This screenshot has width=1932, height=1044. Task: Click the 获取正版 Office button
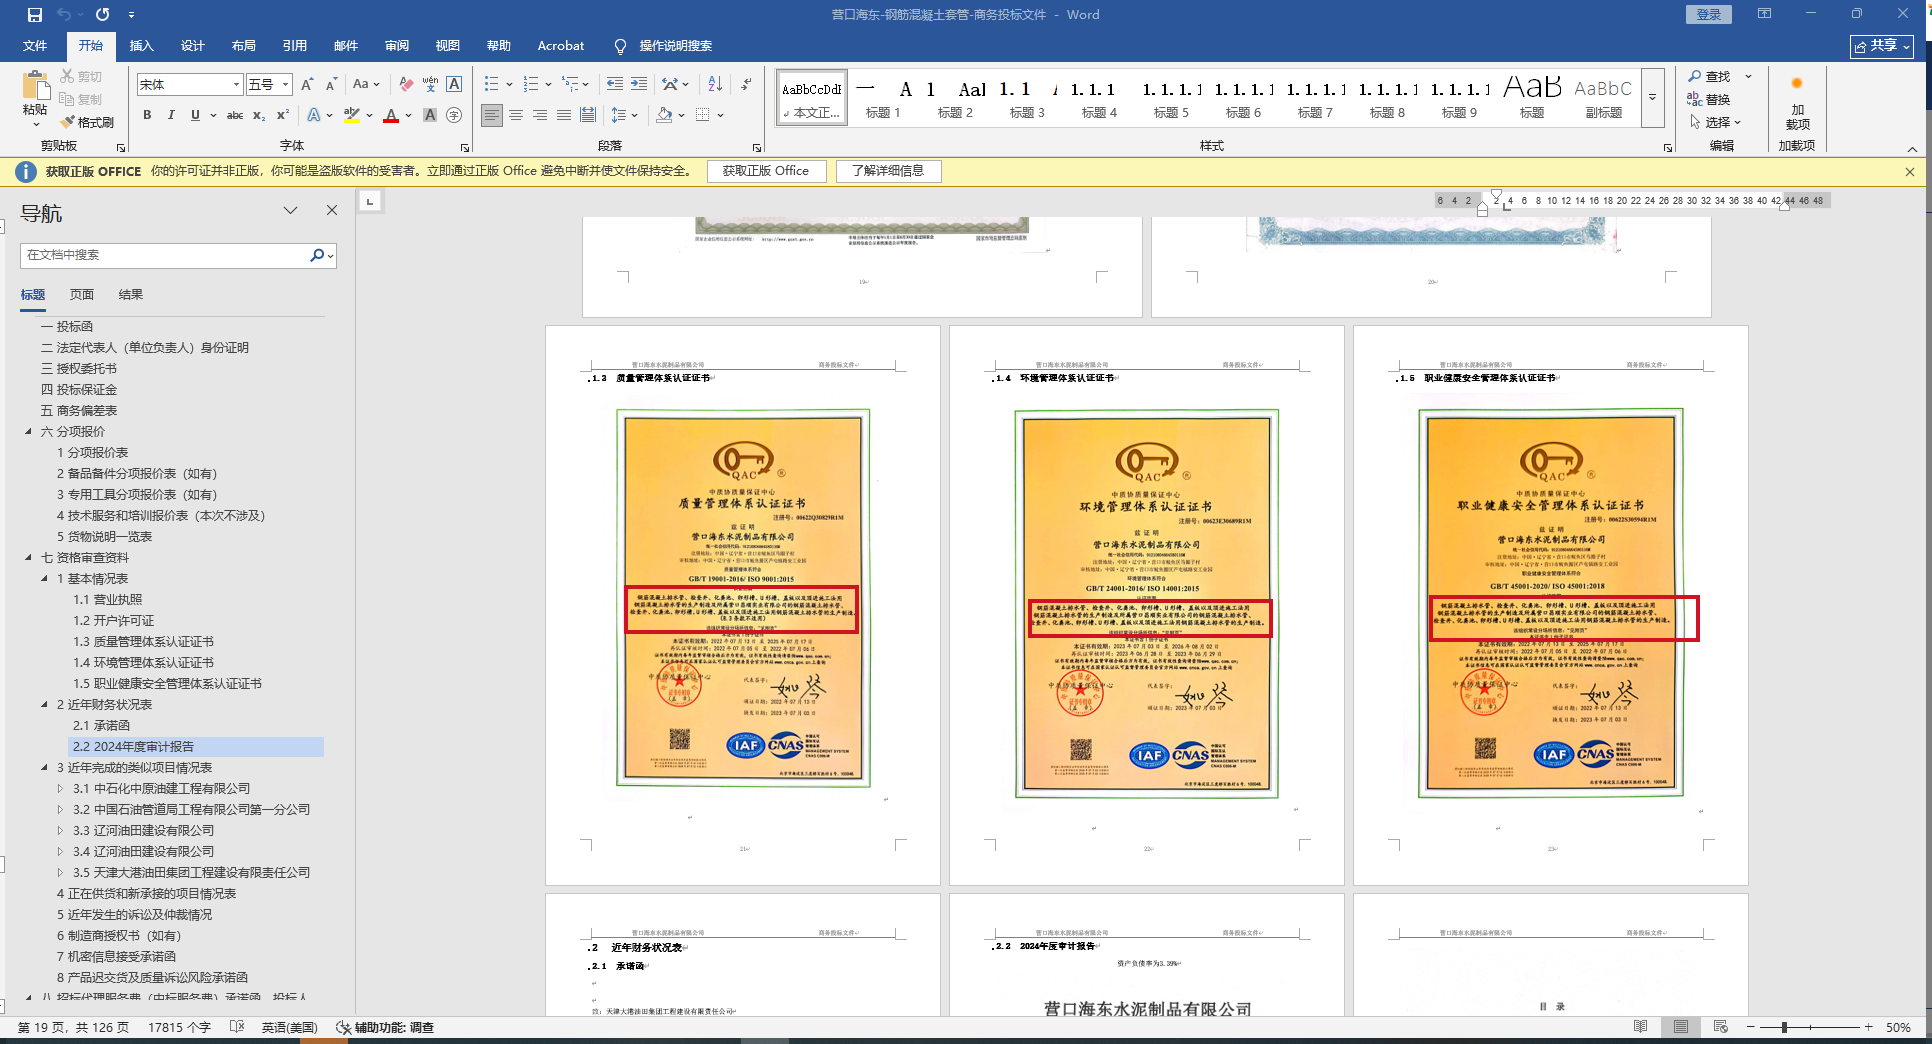tap(765, 171)
